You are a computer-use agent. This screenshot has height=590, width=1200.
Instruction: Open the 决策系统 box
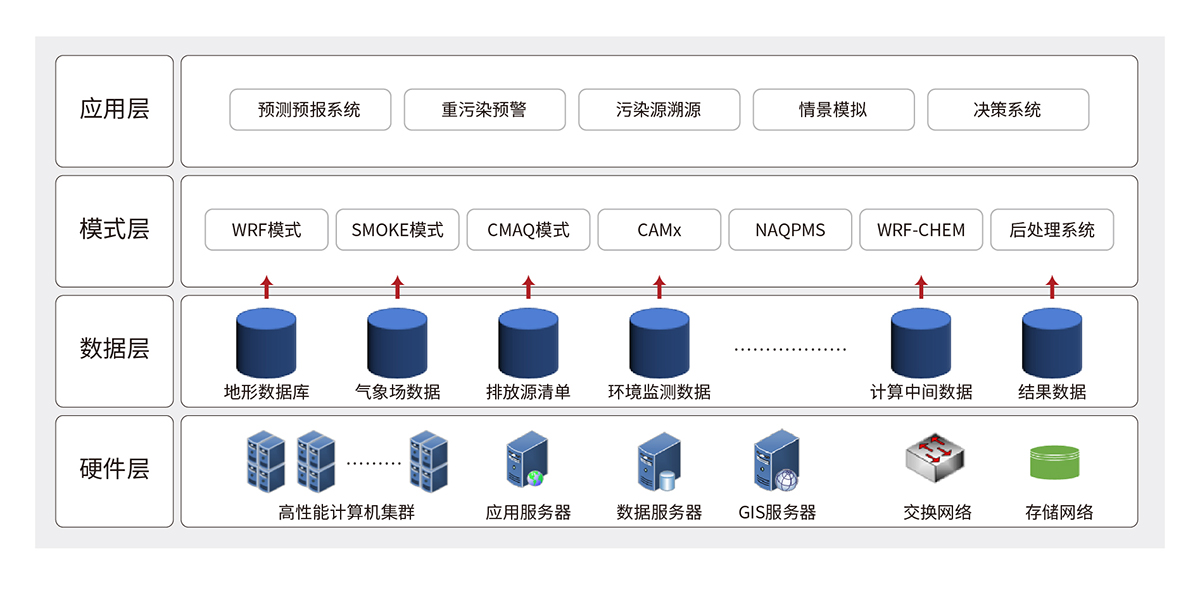(x=1007, y=110)
